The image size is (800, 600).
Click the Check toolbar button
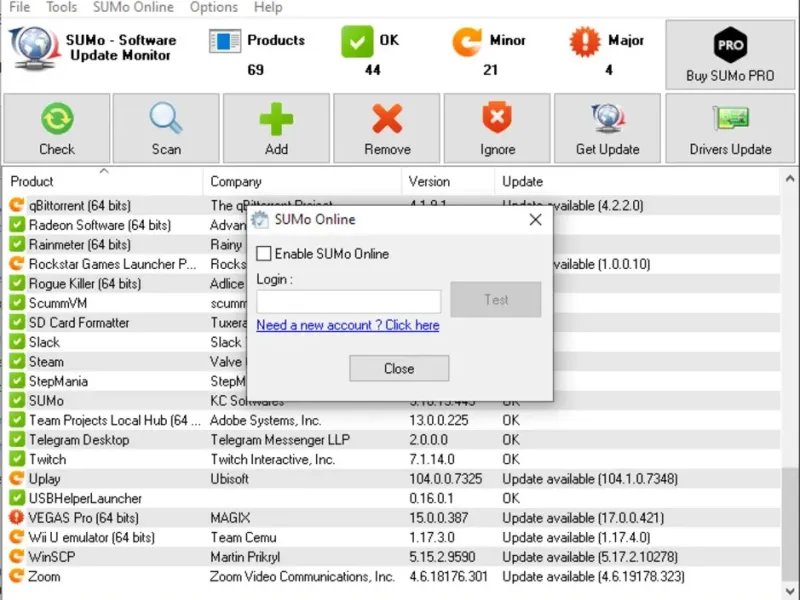(57, 129)
